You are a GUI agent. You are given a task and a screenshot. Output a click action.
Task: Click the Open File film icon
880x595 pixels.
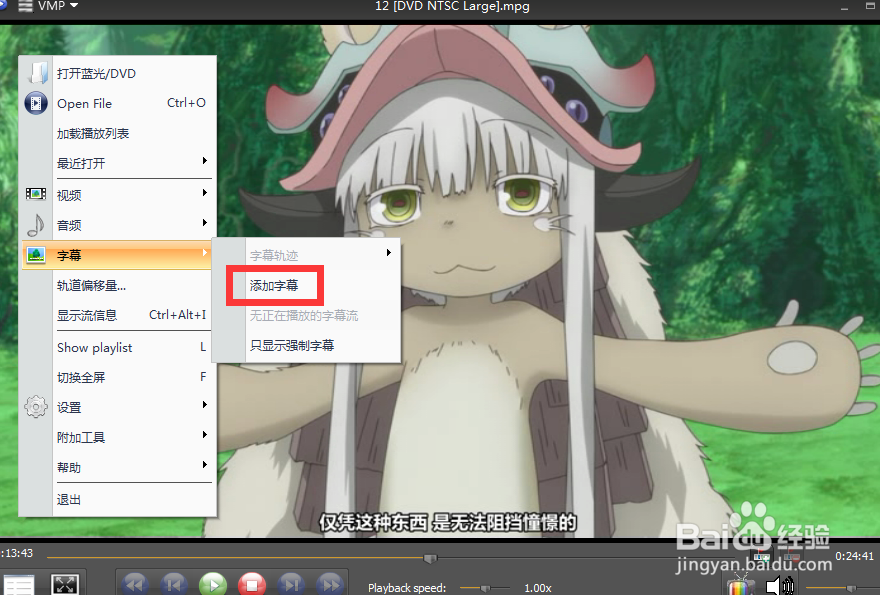click(36, 103)
